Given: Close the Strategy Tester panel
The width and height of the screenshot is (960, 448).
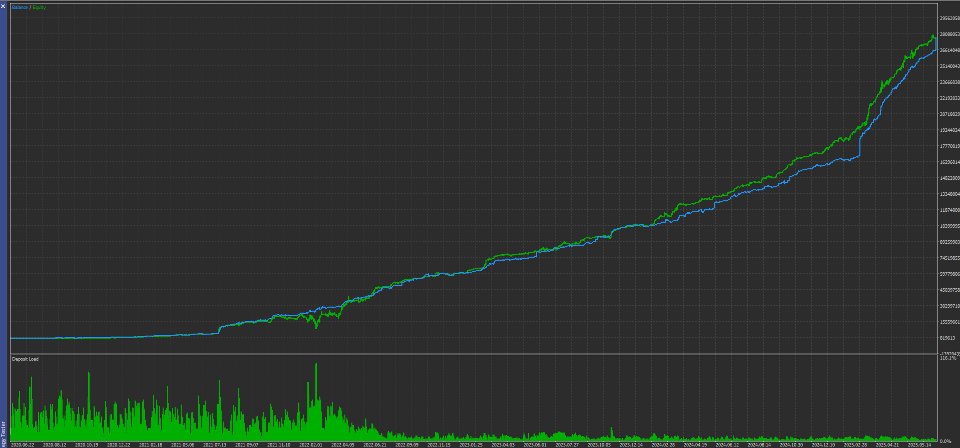Looking at the screenshot, I should click(3, 5).
